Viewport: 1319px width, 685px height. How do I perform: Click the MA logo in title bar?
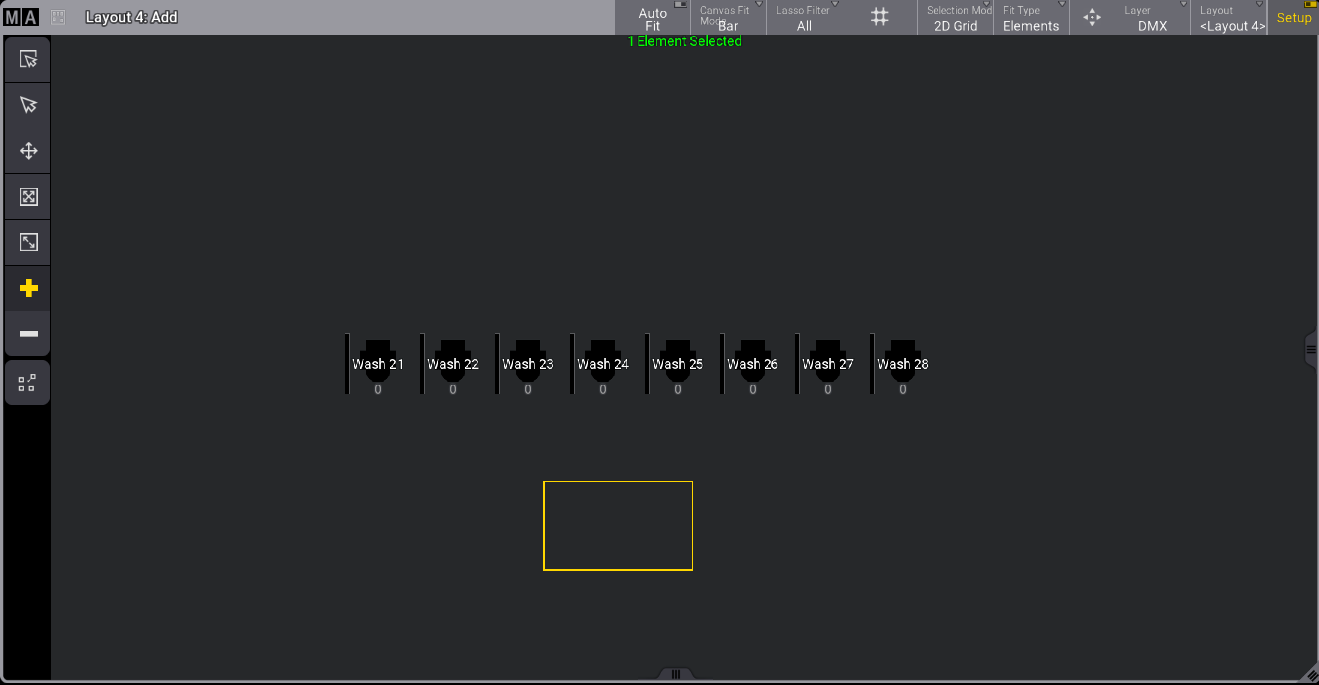(20, 17)
